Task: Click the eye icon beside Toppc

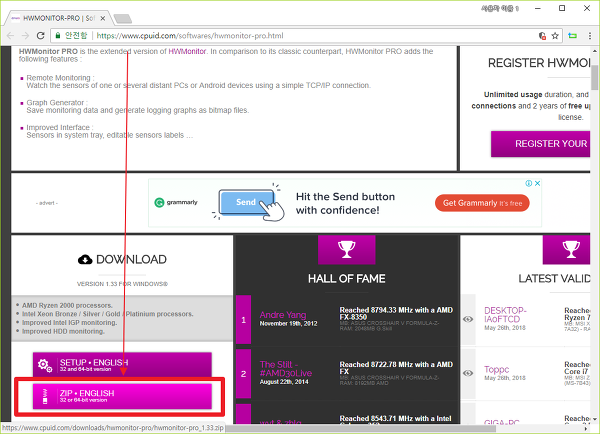Action: coord(468,373)
